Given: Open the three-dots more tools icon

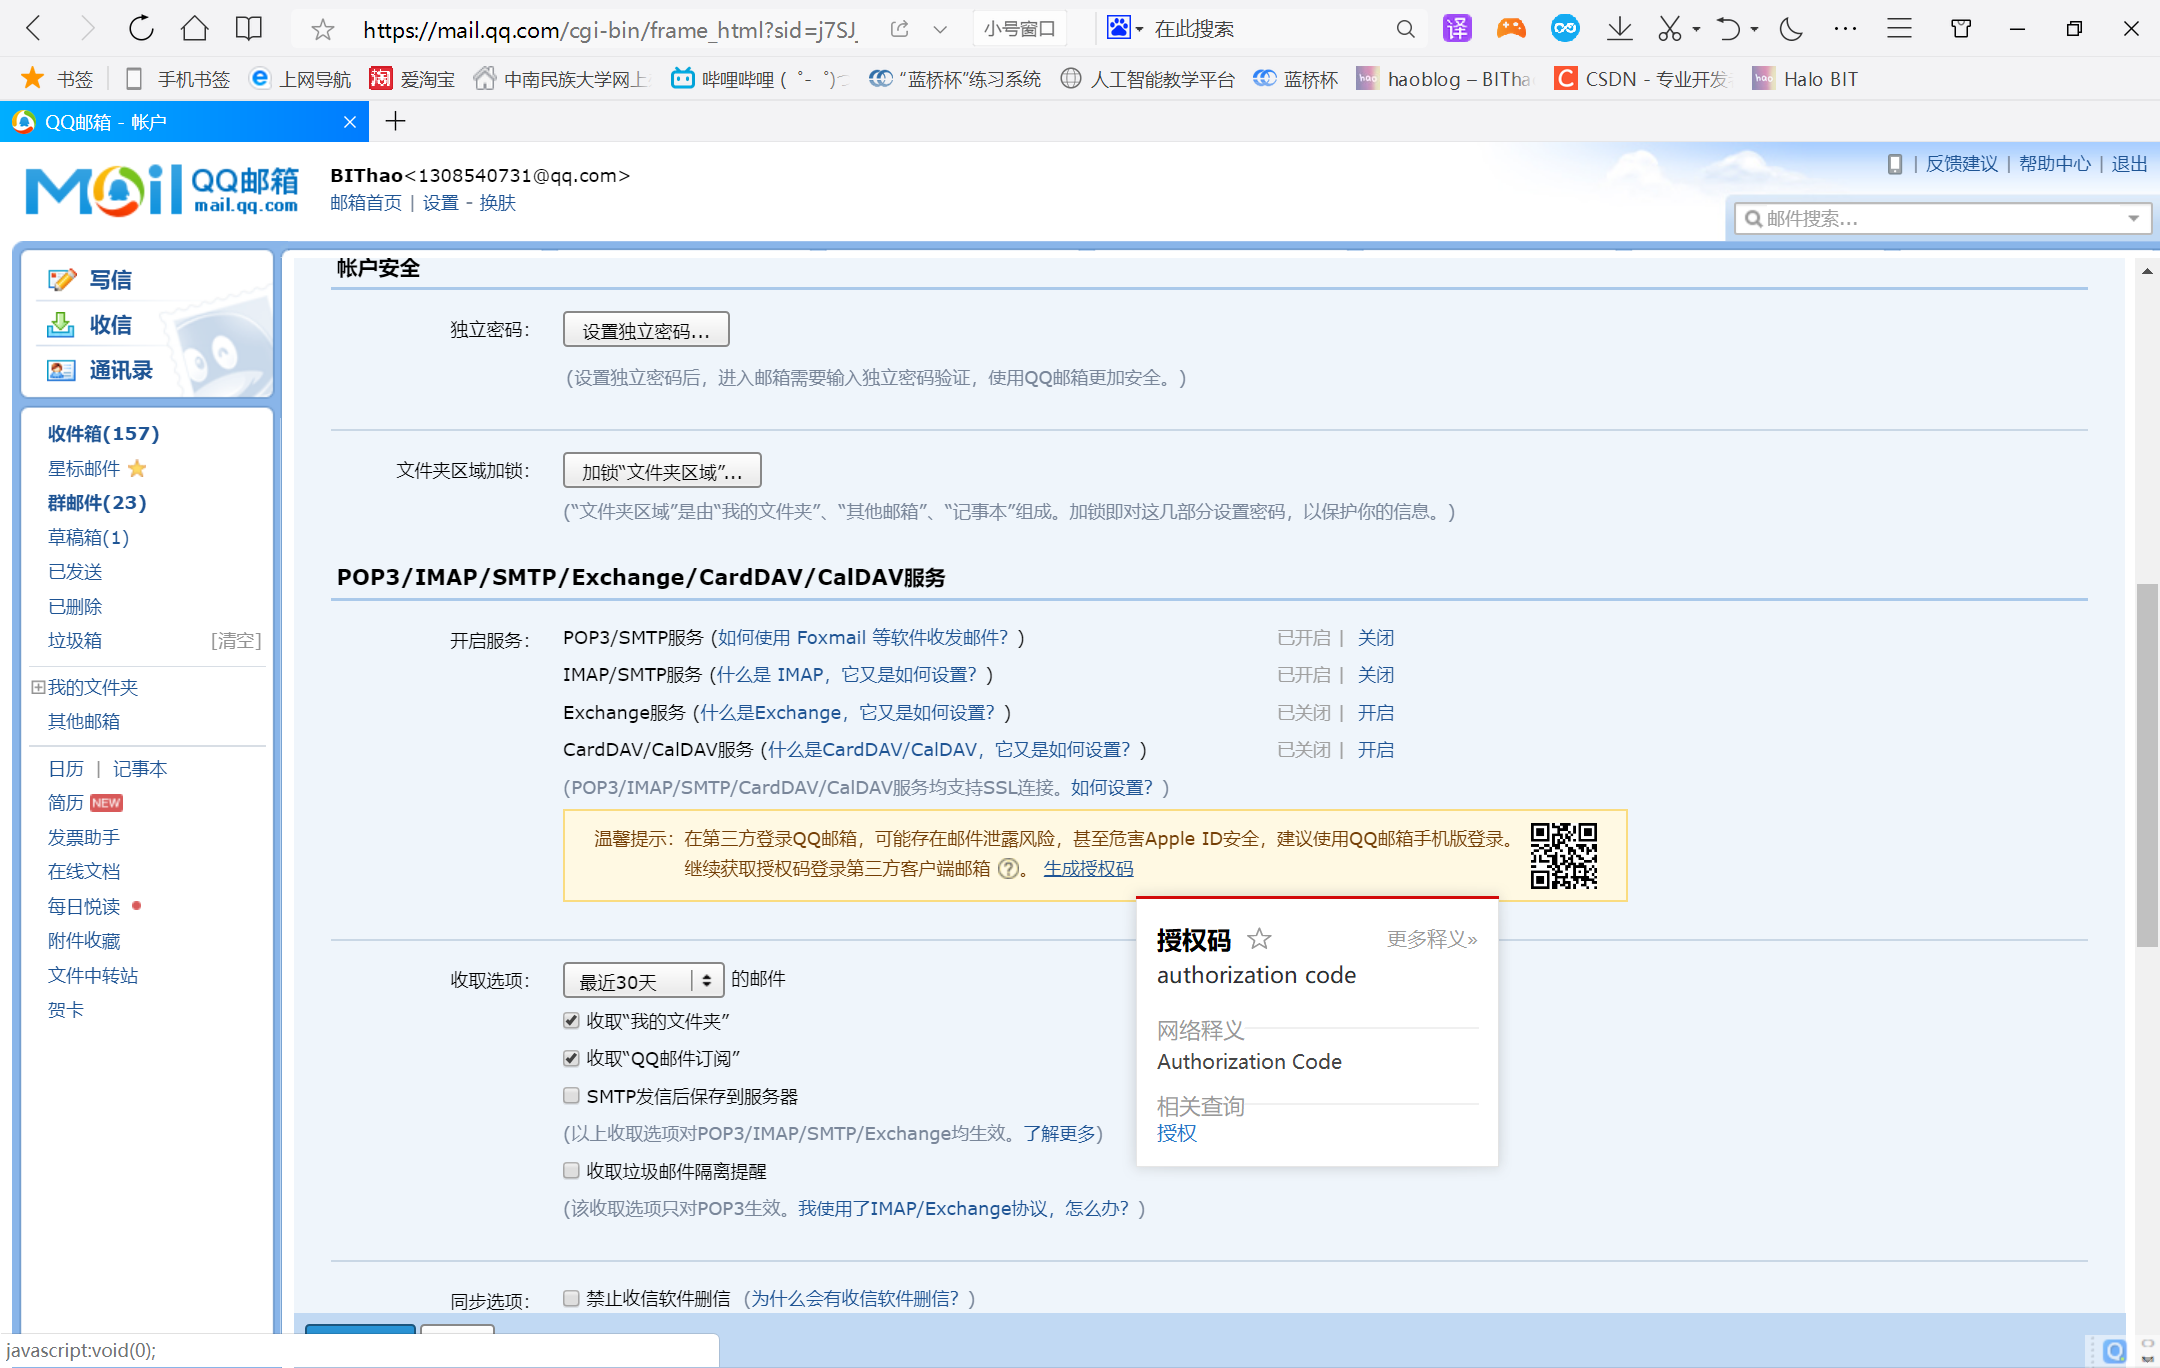Looking at the screenshot, I should (1845, 28).
